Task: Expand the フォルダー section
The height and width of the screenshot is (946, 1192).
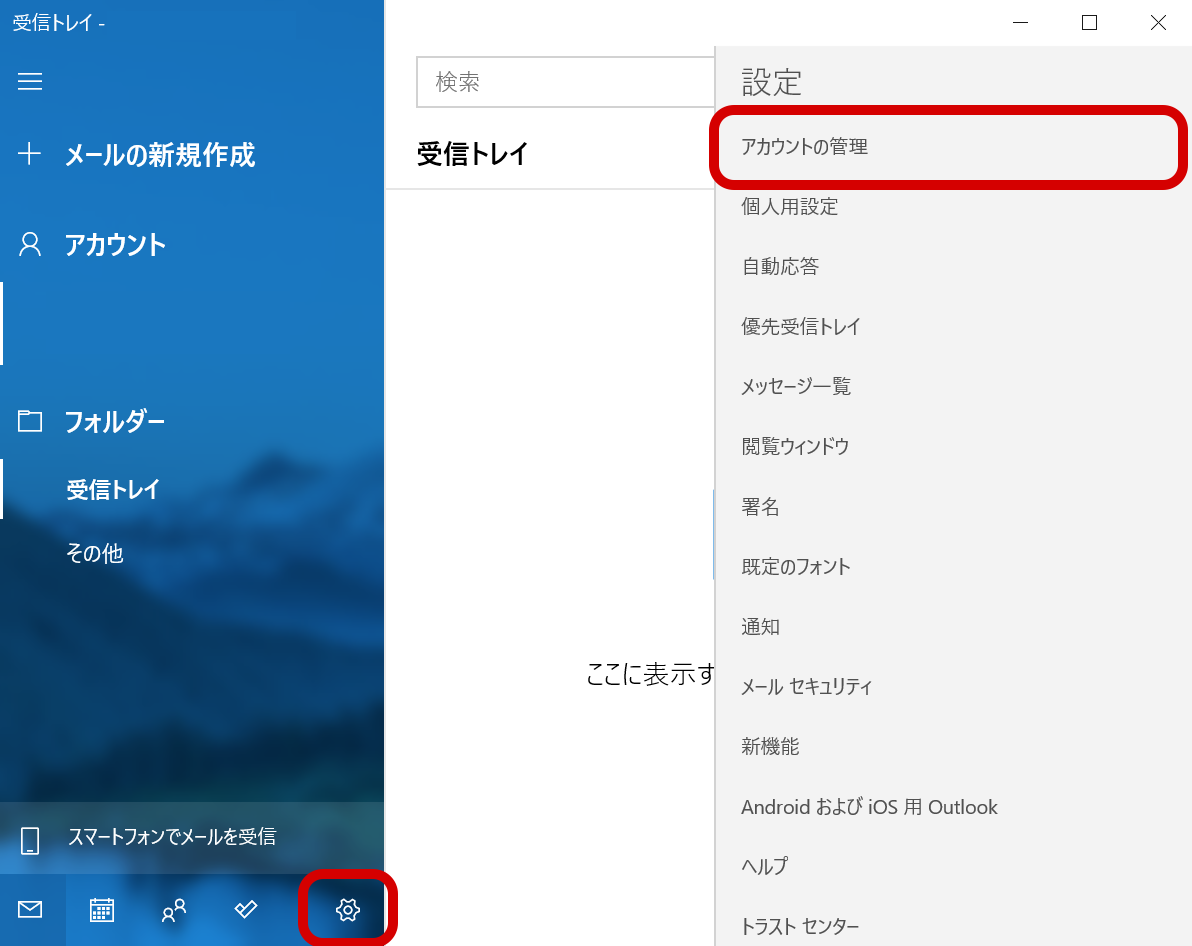Action: coord(115,421)
